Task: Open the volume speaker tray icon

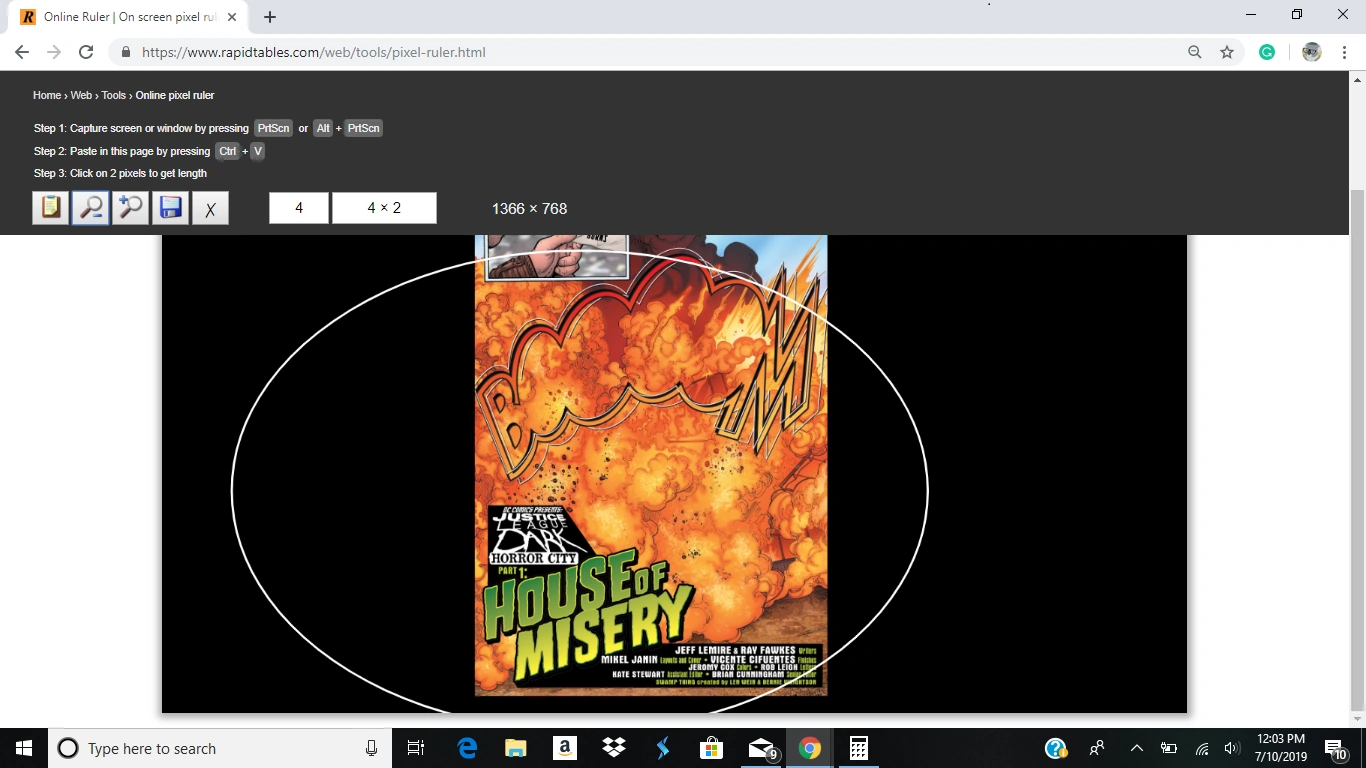Action: coord(1232,748)
